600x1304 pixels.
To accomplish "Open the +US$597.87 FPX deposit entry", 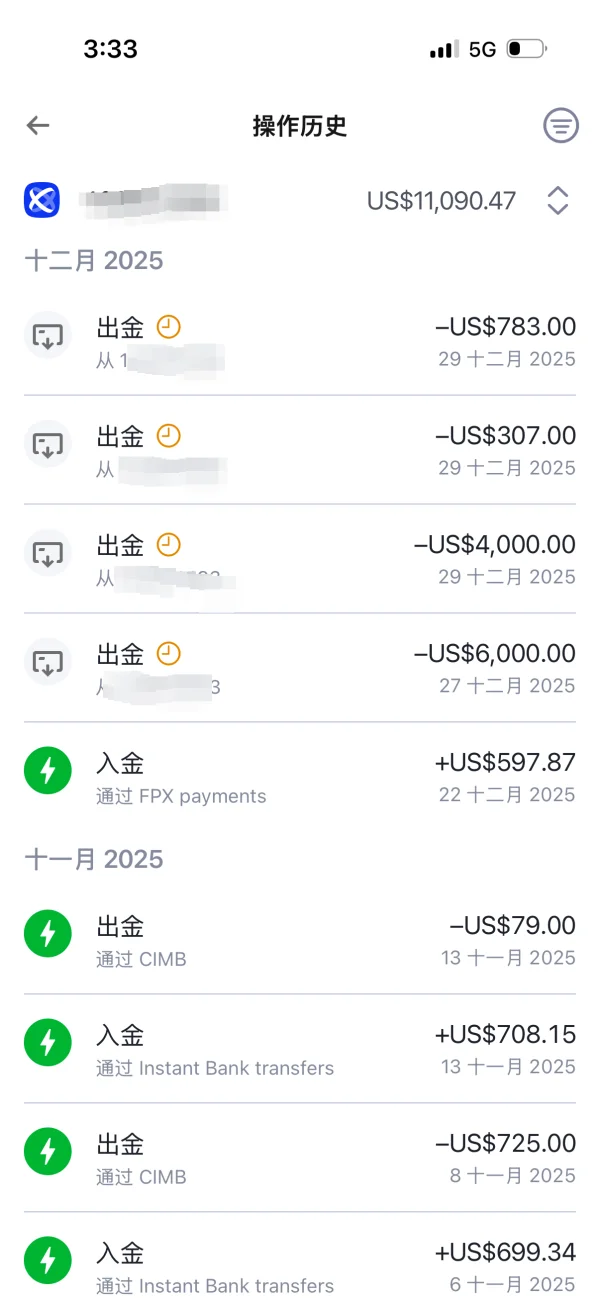I will pyautogui.click(x=300, y=778).
